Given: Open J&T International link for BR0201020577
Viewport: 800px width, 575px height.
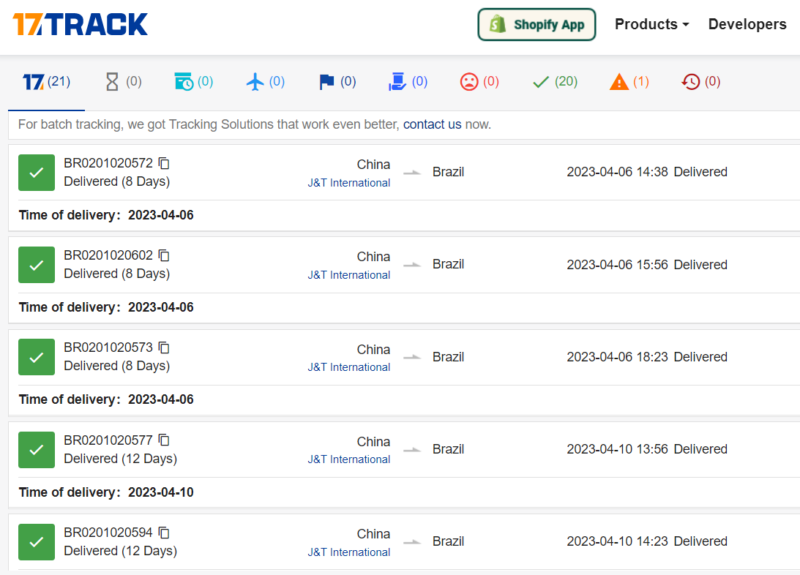Looking at the screenshot, I should (x=349, y=459).
